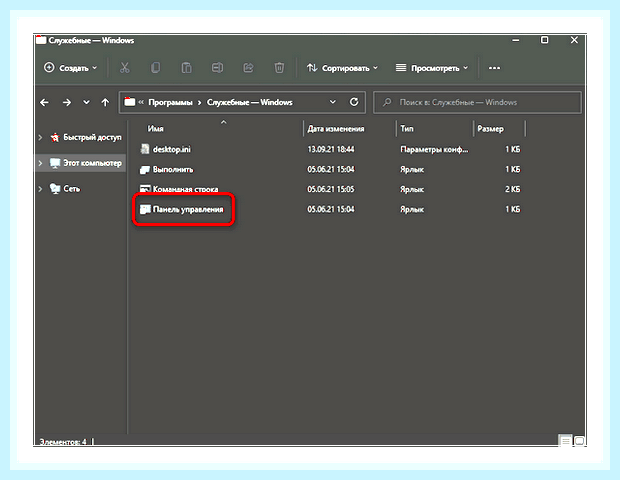Go up one folder level arrow

(105, 102)
